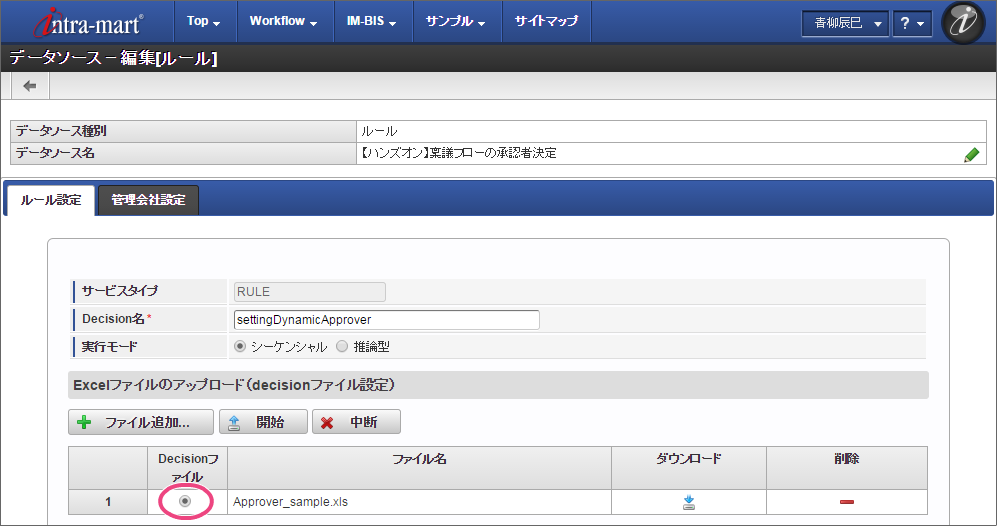Delete Approver_sample.xls with red minus icon
The height and width of the screenshot is (526, 997).
(846, 502)
